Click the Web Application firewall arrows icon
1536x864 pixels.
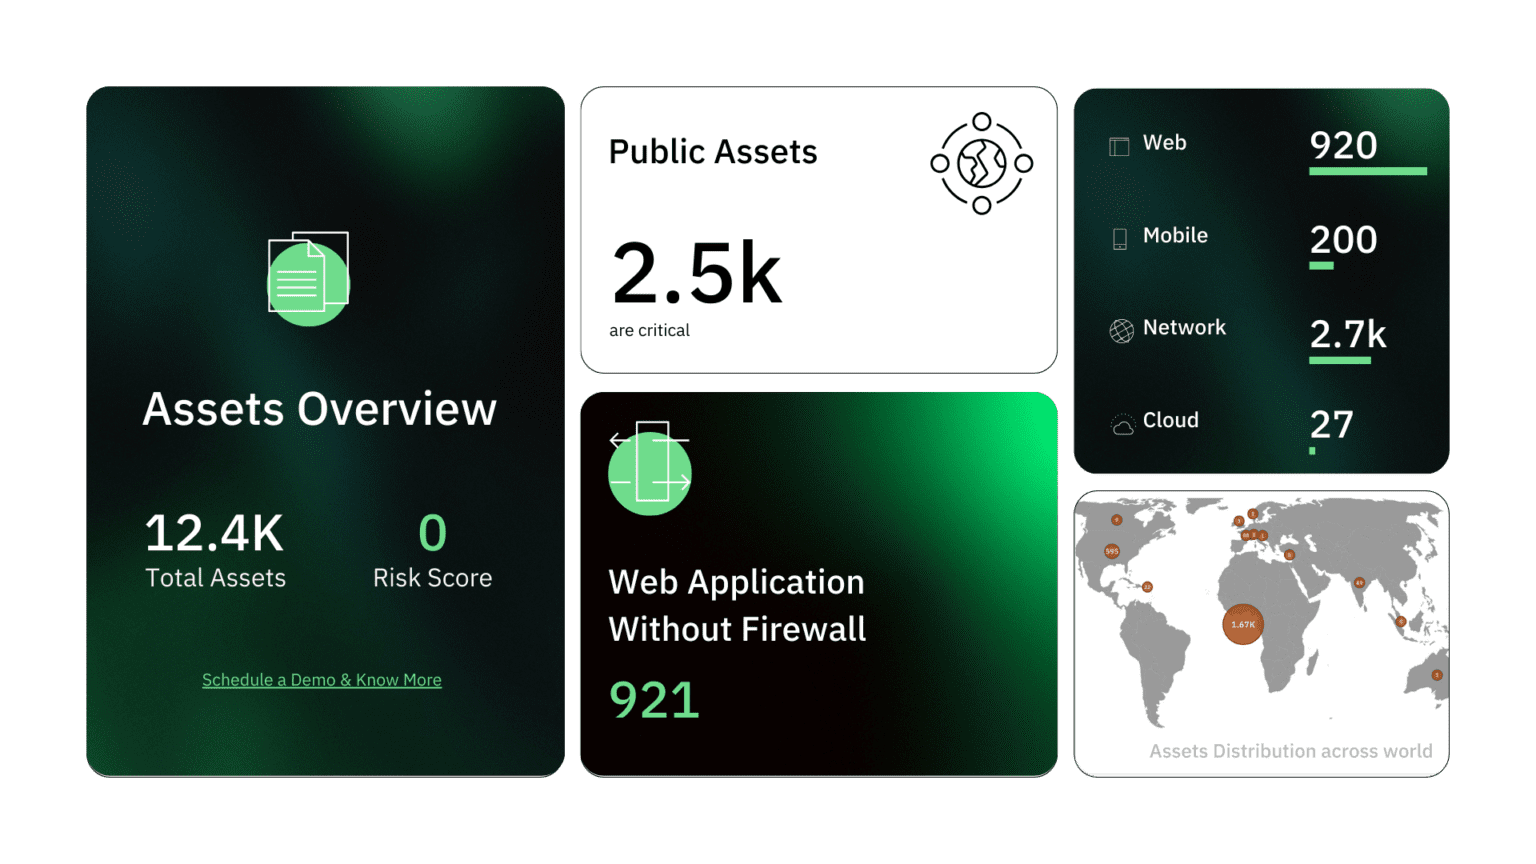650,468
